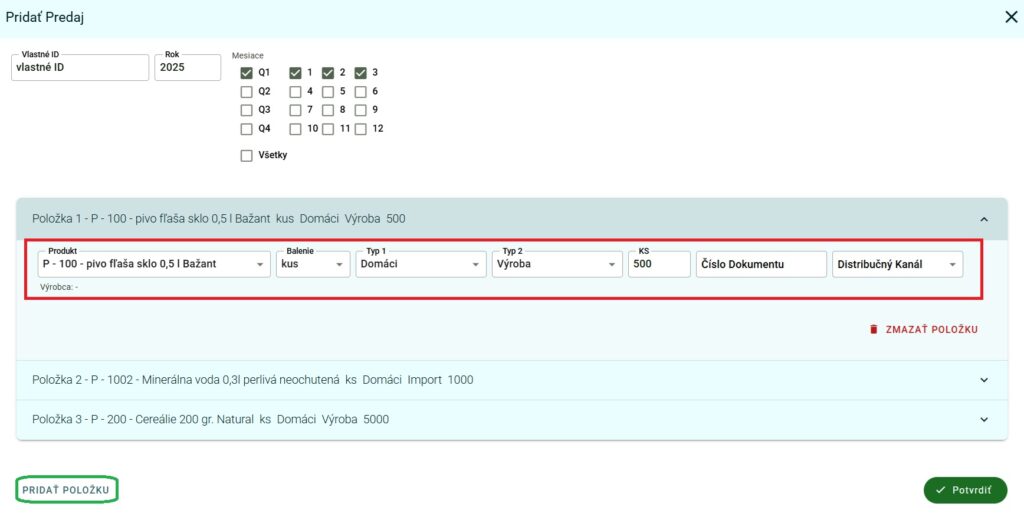The width and height of the screenshot is (1024, 513).
Task: Click the Rok year field
Action: pos(187,68)
